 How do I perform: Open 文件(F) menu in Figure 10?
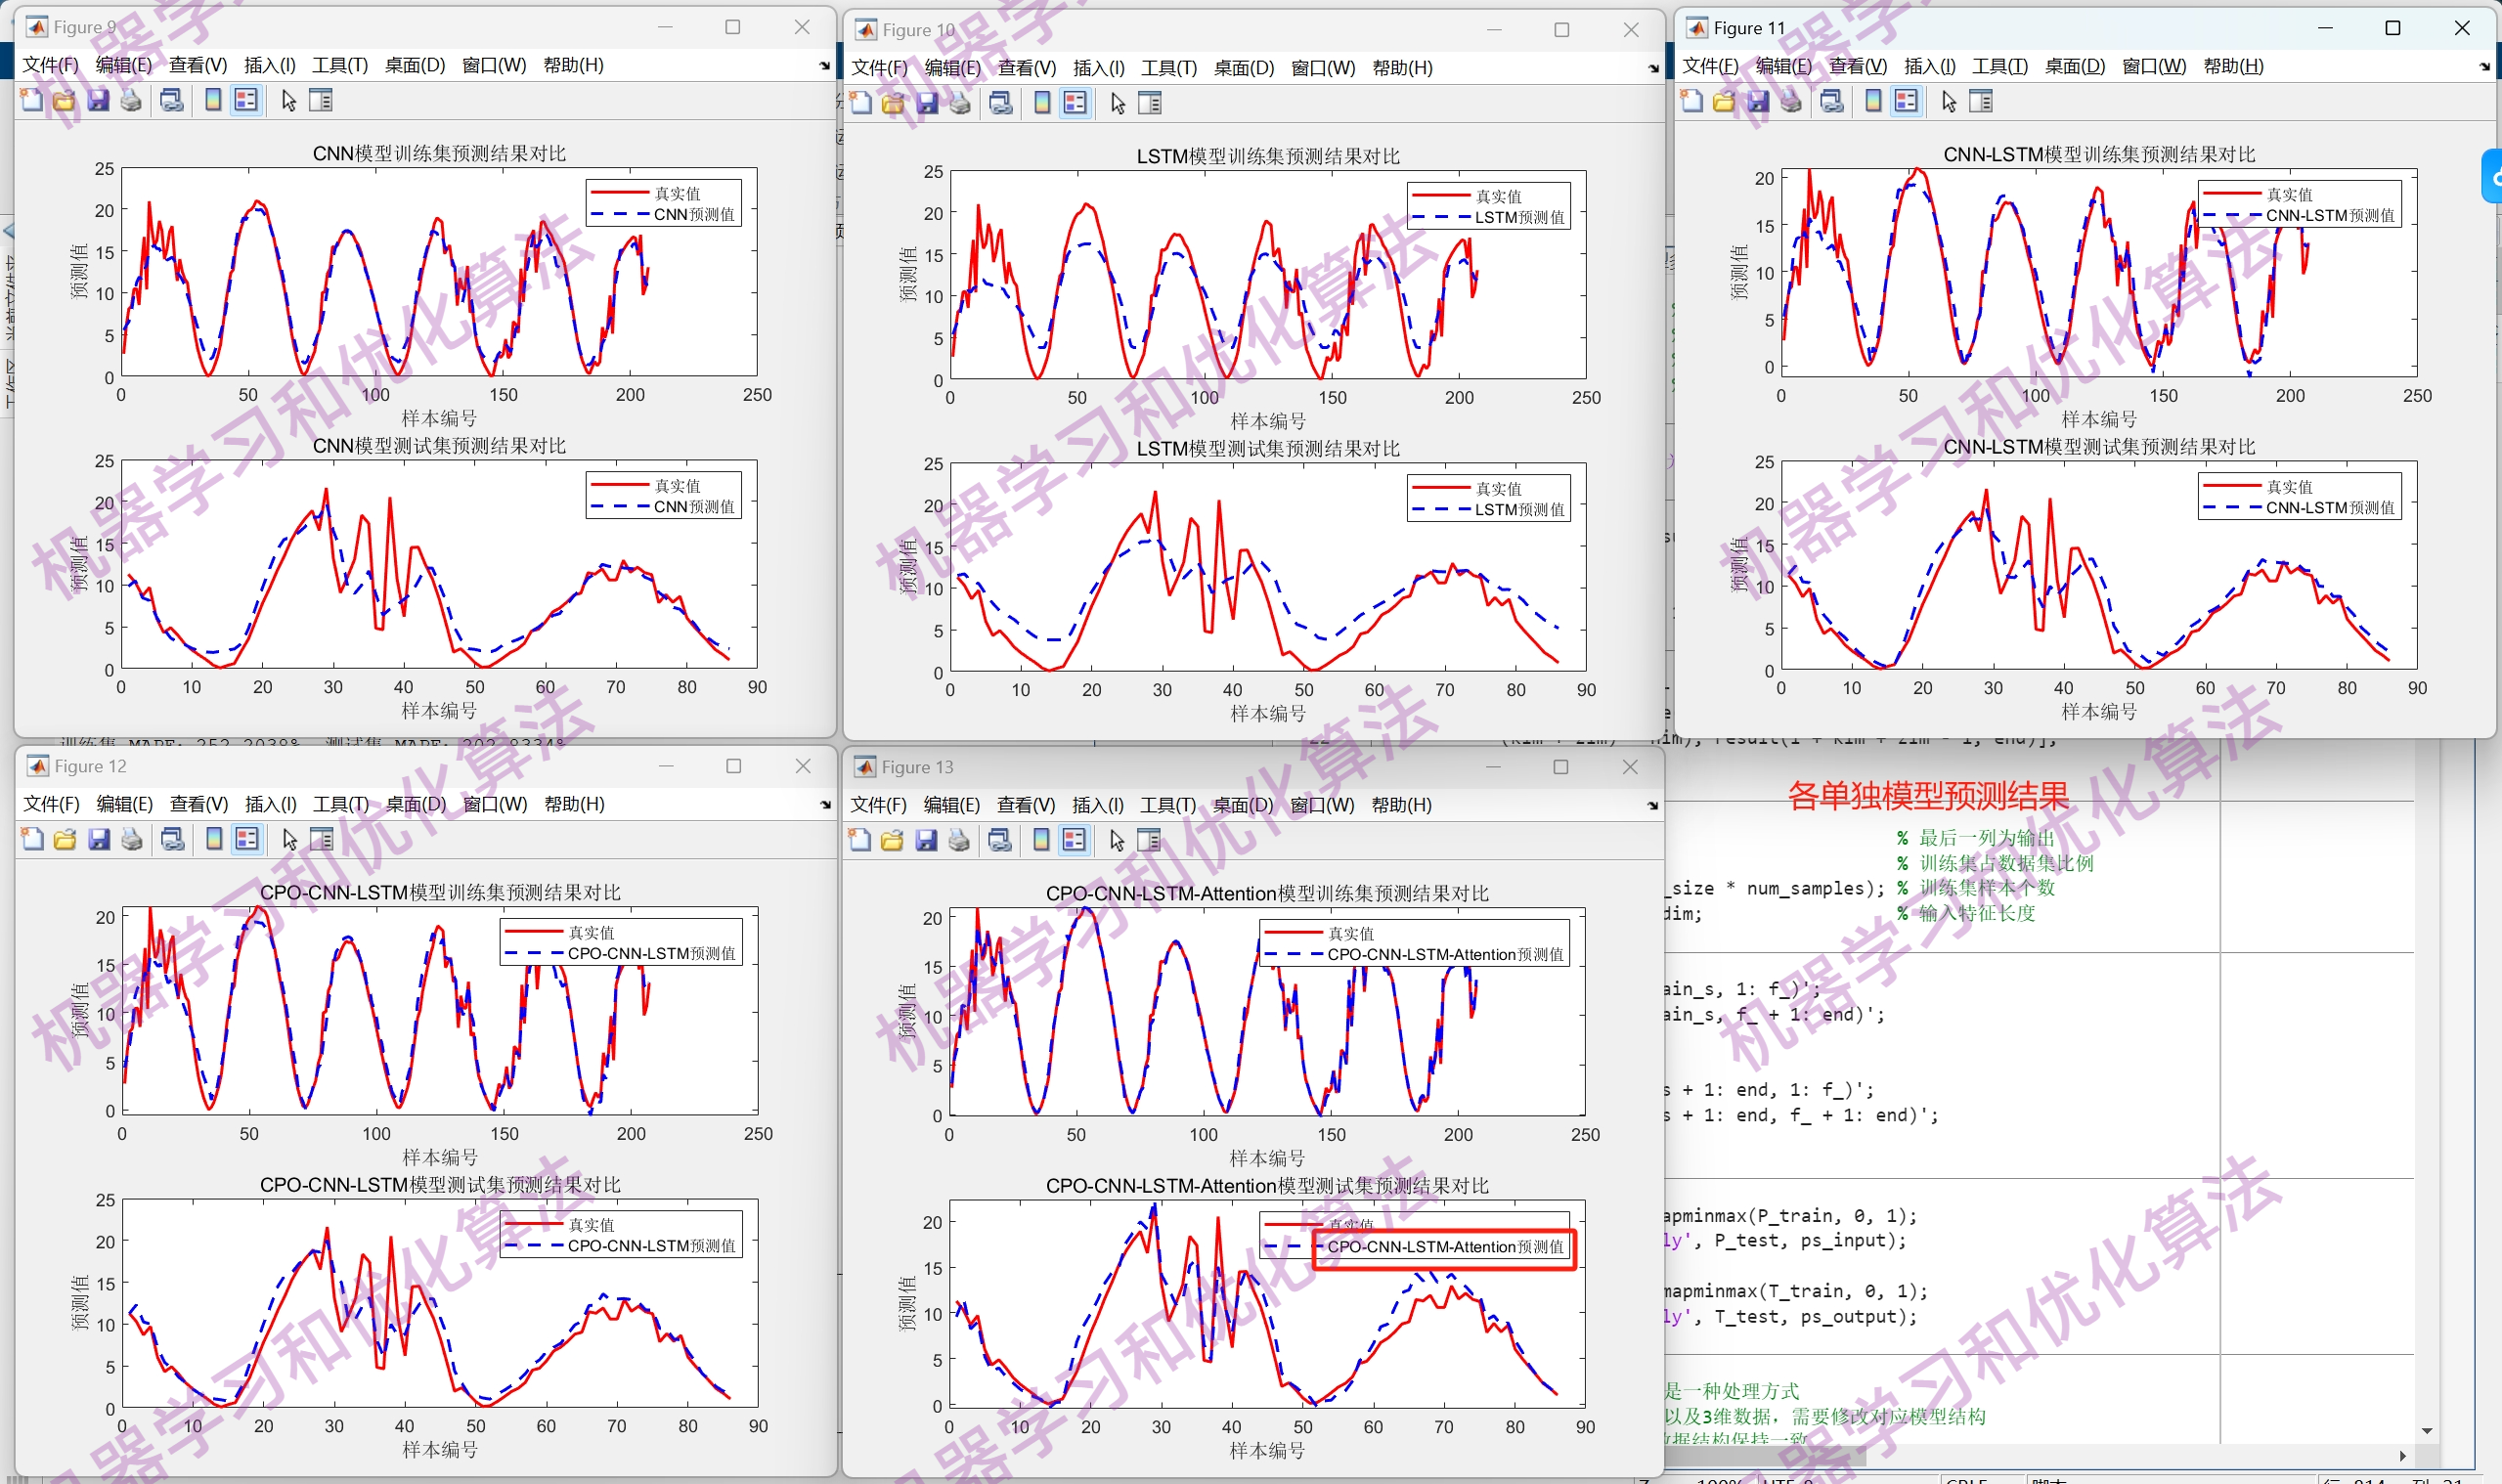click(879, 68)
